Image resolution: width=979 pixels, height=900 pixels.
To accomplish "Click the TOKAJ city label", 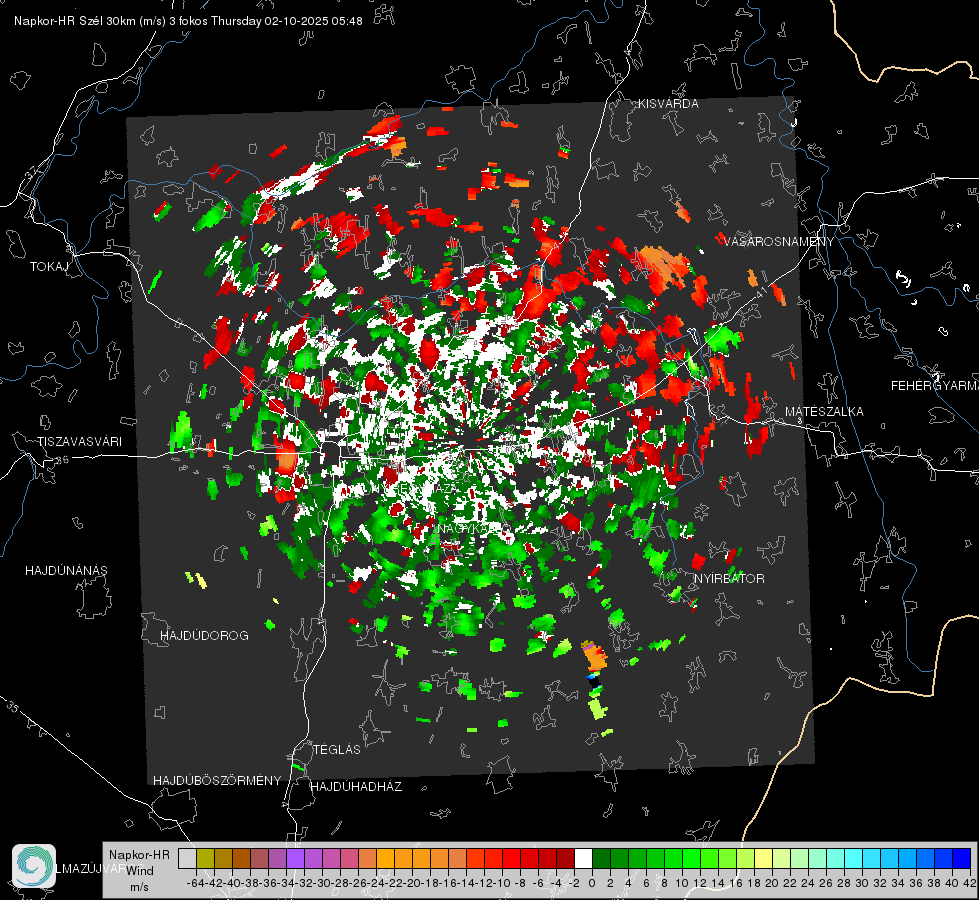I will 49,267.
